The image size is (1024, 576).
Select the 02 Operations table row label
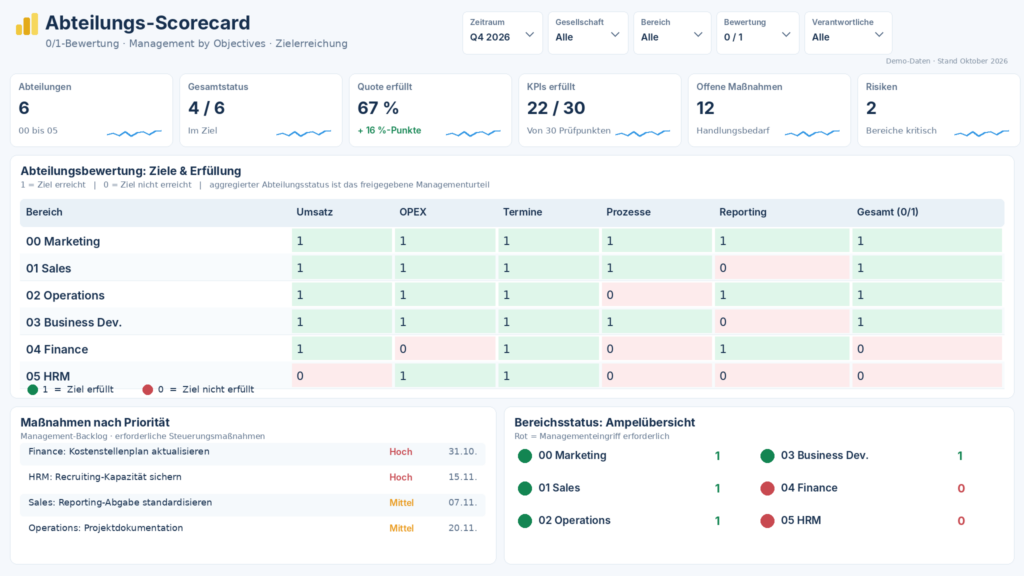(x=65, y=295)
